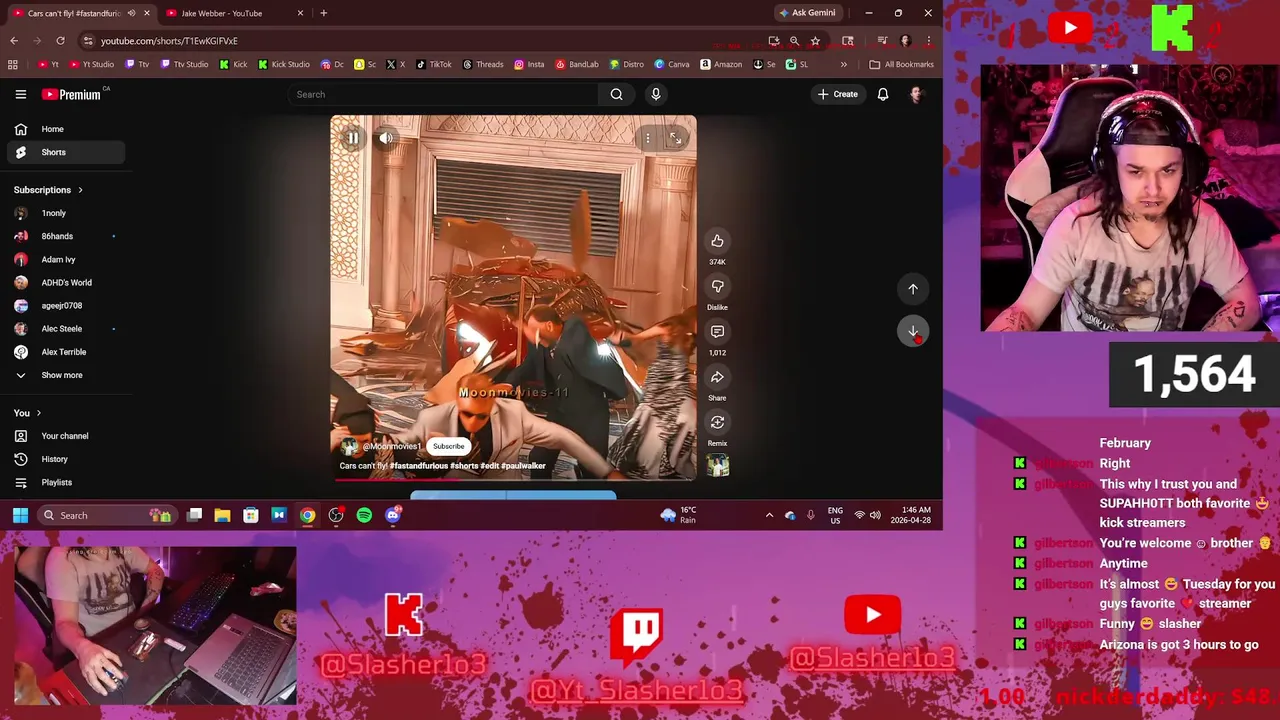Click the Create button
This screenshot has height=720, width=1280.
[x=837, y=94]
